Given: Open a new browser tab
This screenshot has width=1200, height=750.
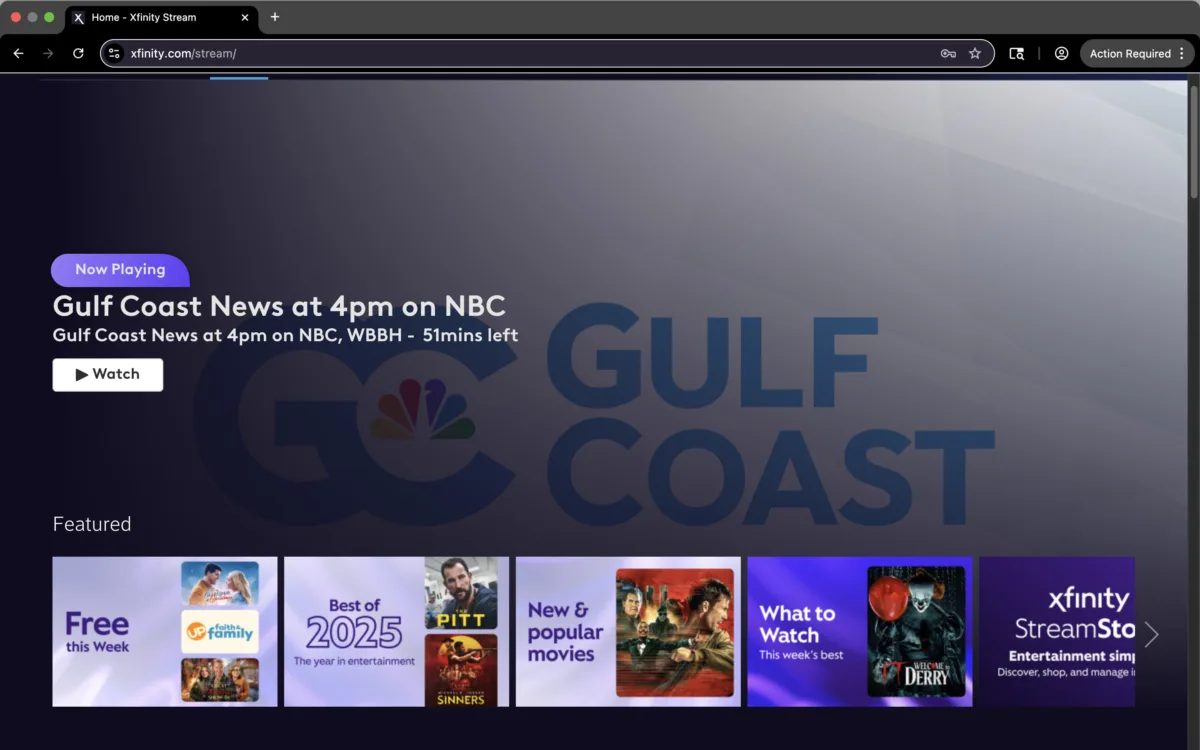Looking at the screenshot, I should coord(275,17).
